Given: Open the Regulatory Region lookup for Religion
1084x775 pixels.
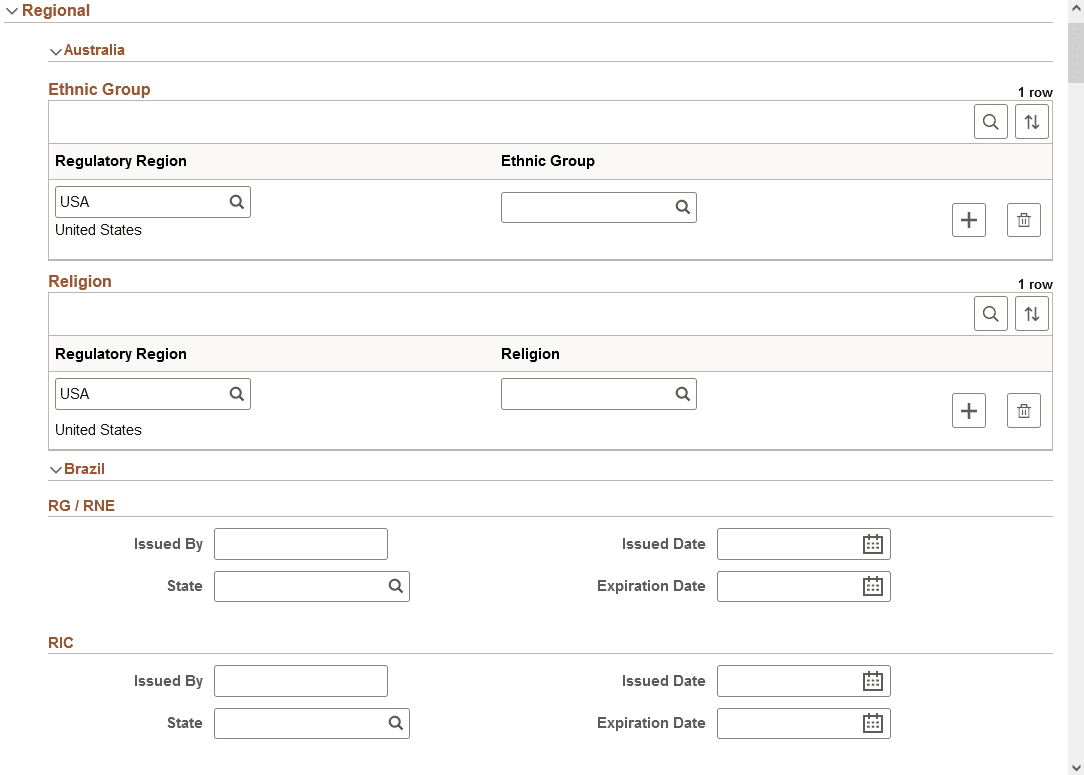Looking at the screenshot, I should coord(237,393).
